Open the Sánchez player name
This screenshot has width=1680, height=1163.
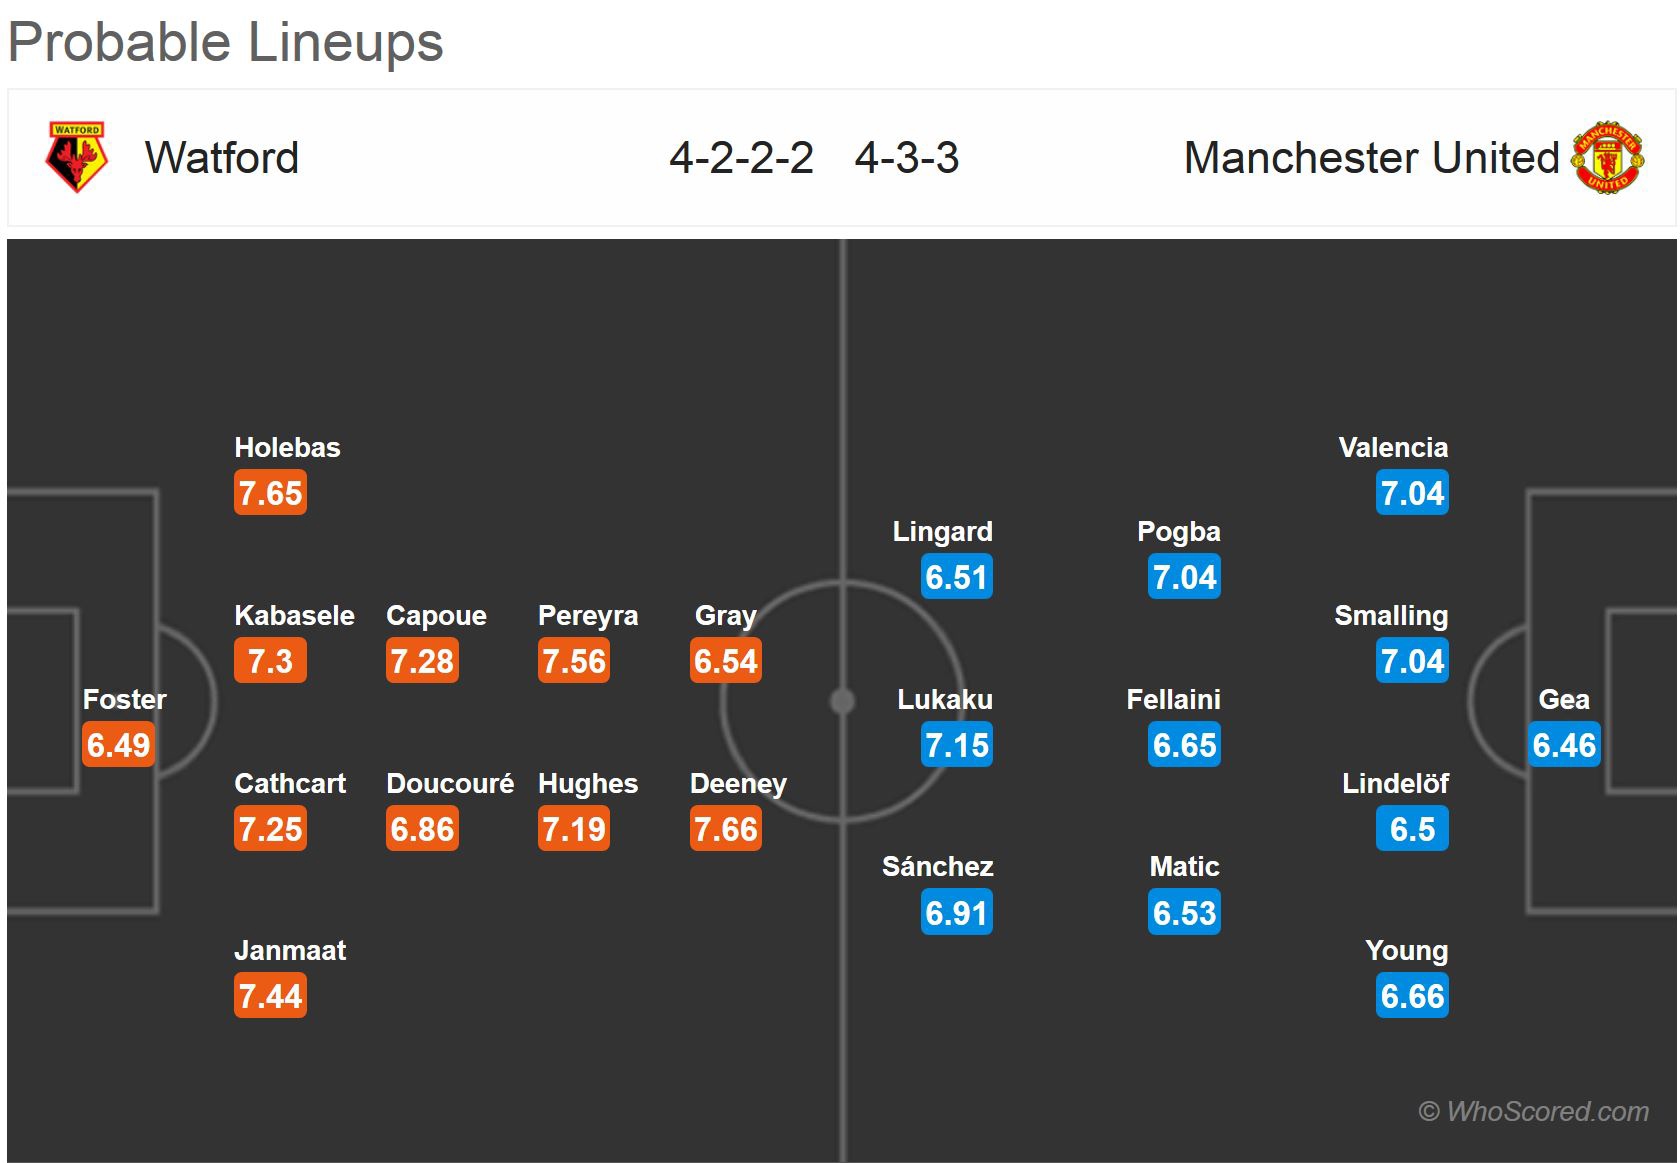coord(937,866)
